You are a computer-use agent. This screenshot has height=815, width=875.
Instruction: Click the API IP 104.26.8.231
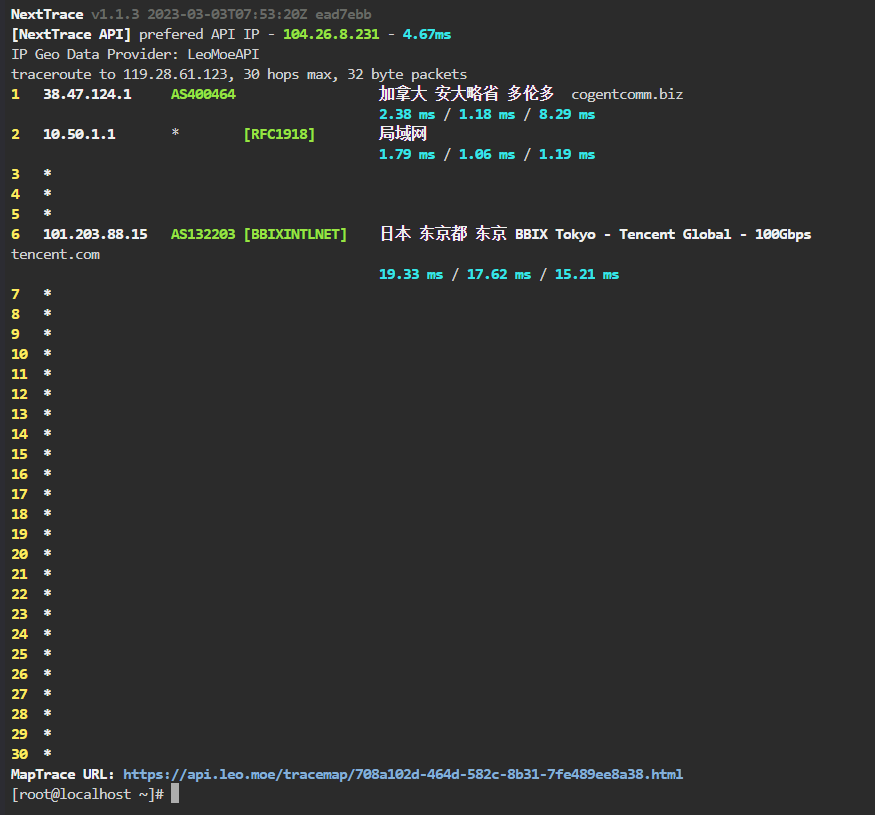point(331,34)
